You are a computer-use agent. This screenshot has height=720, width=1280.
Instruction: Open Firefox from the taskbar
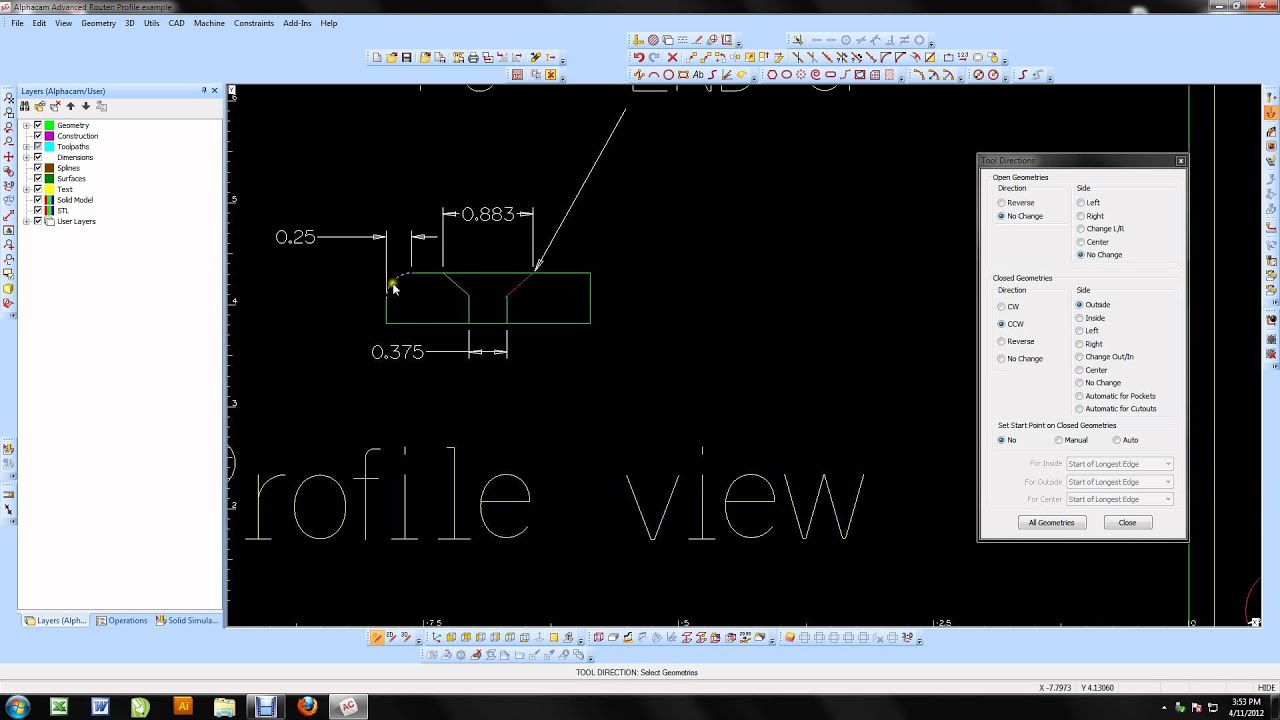tap(307, 707)
